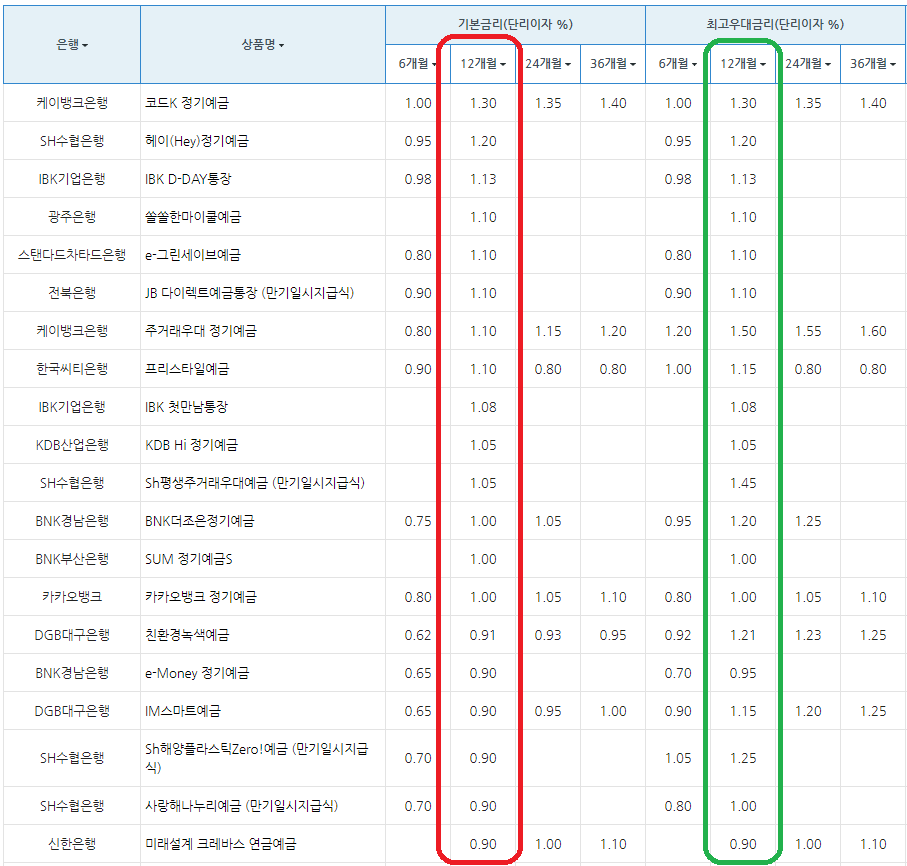Select product KDB Hi 정기예금
The image size is (907, 866).
191,445
